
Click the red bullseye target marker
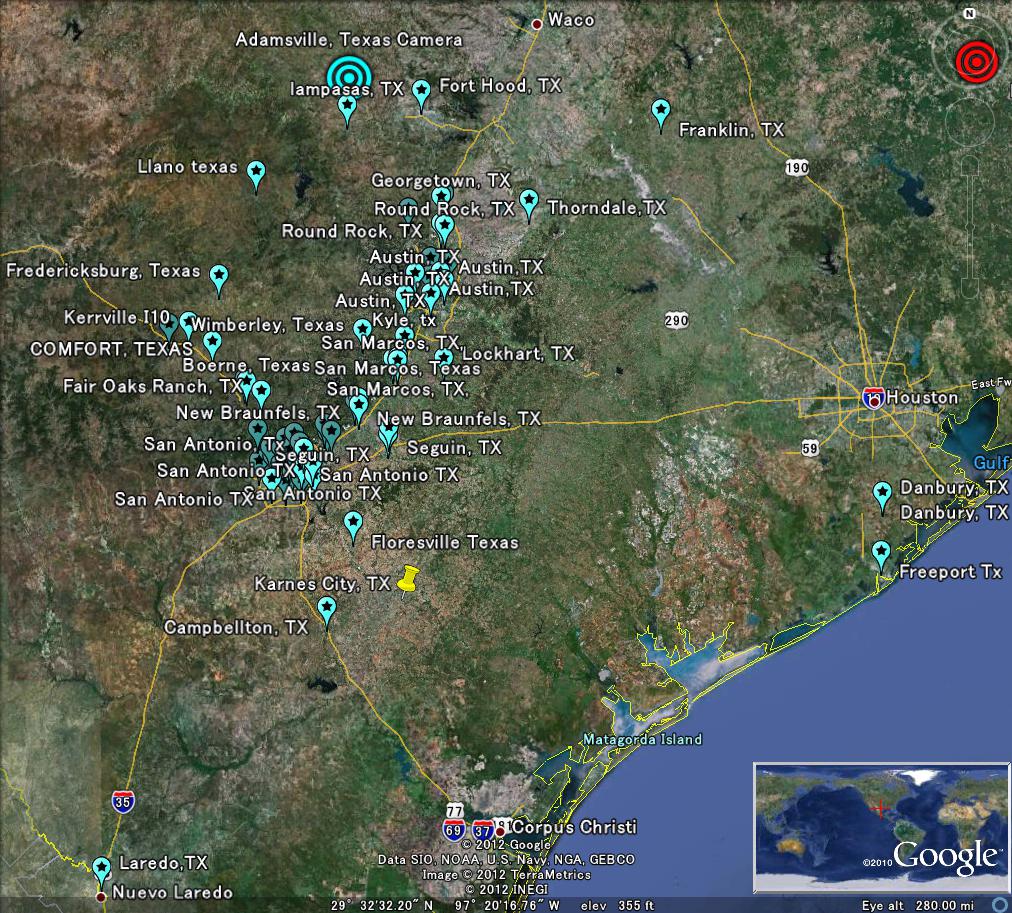(975, 61)
